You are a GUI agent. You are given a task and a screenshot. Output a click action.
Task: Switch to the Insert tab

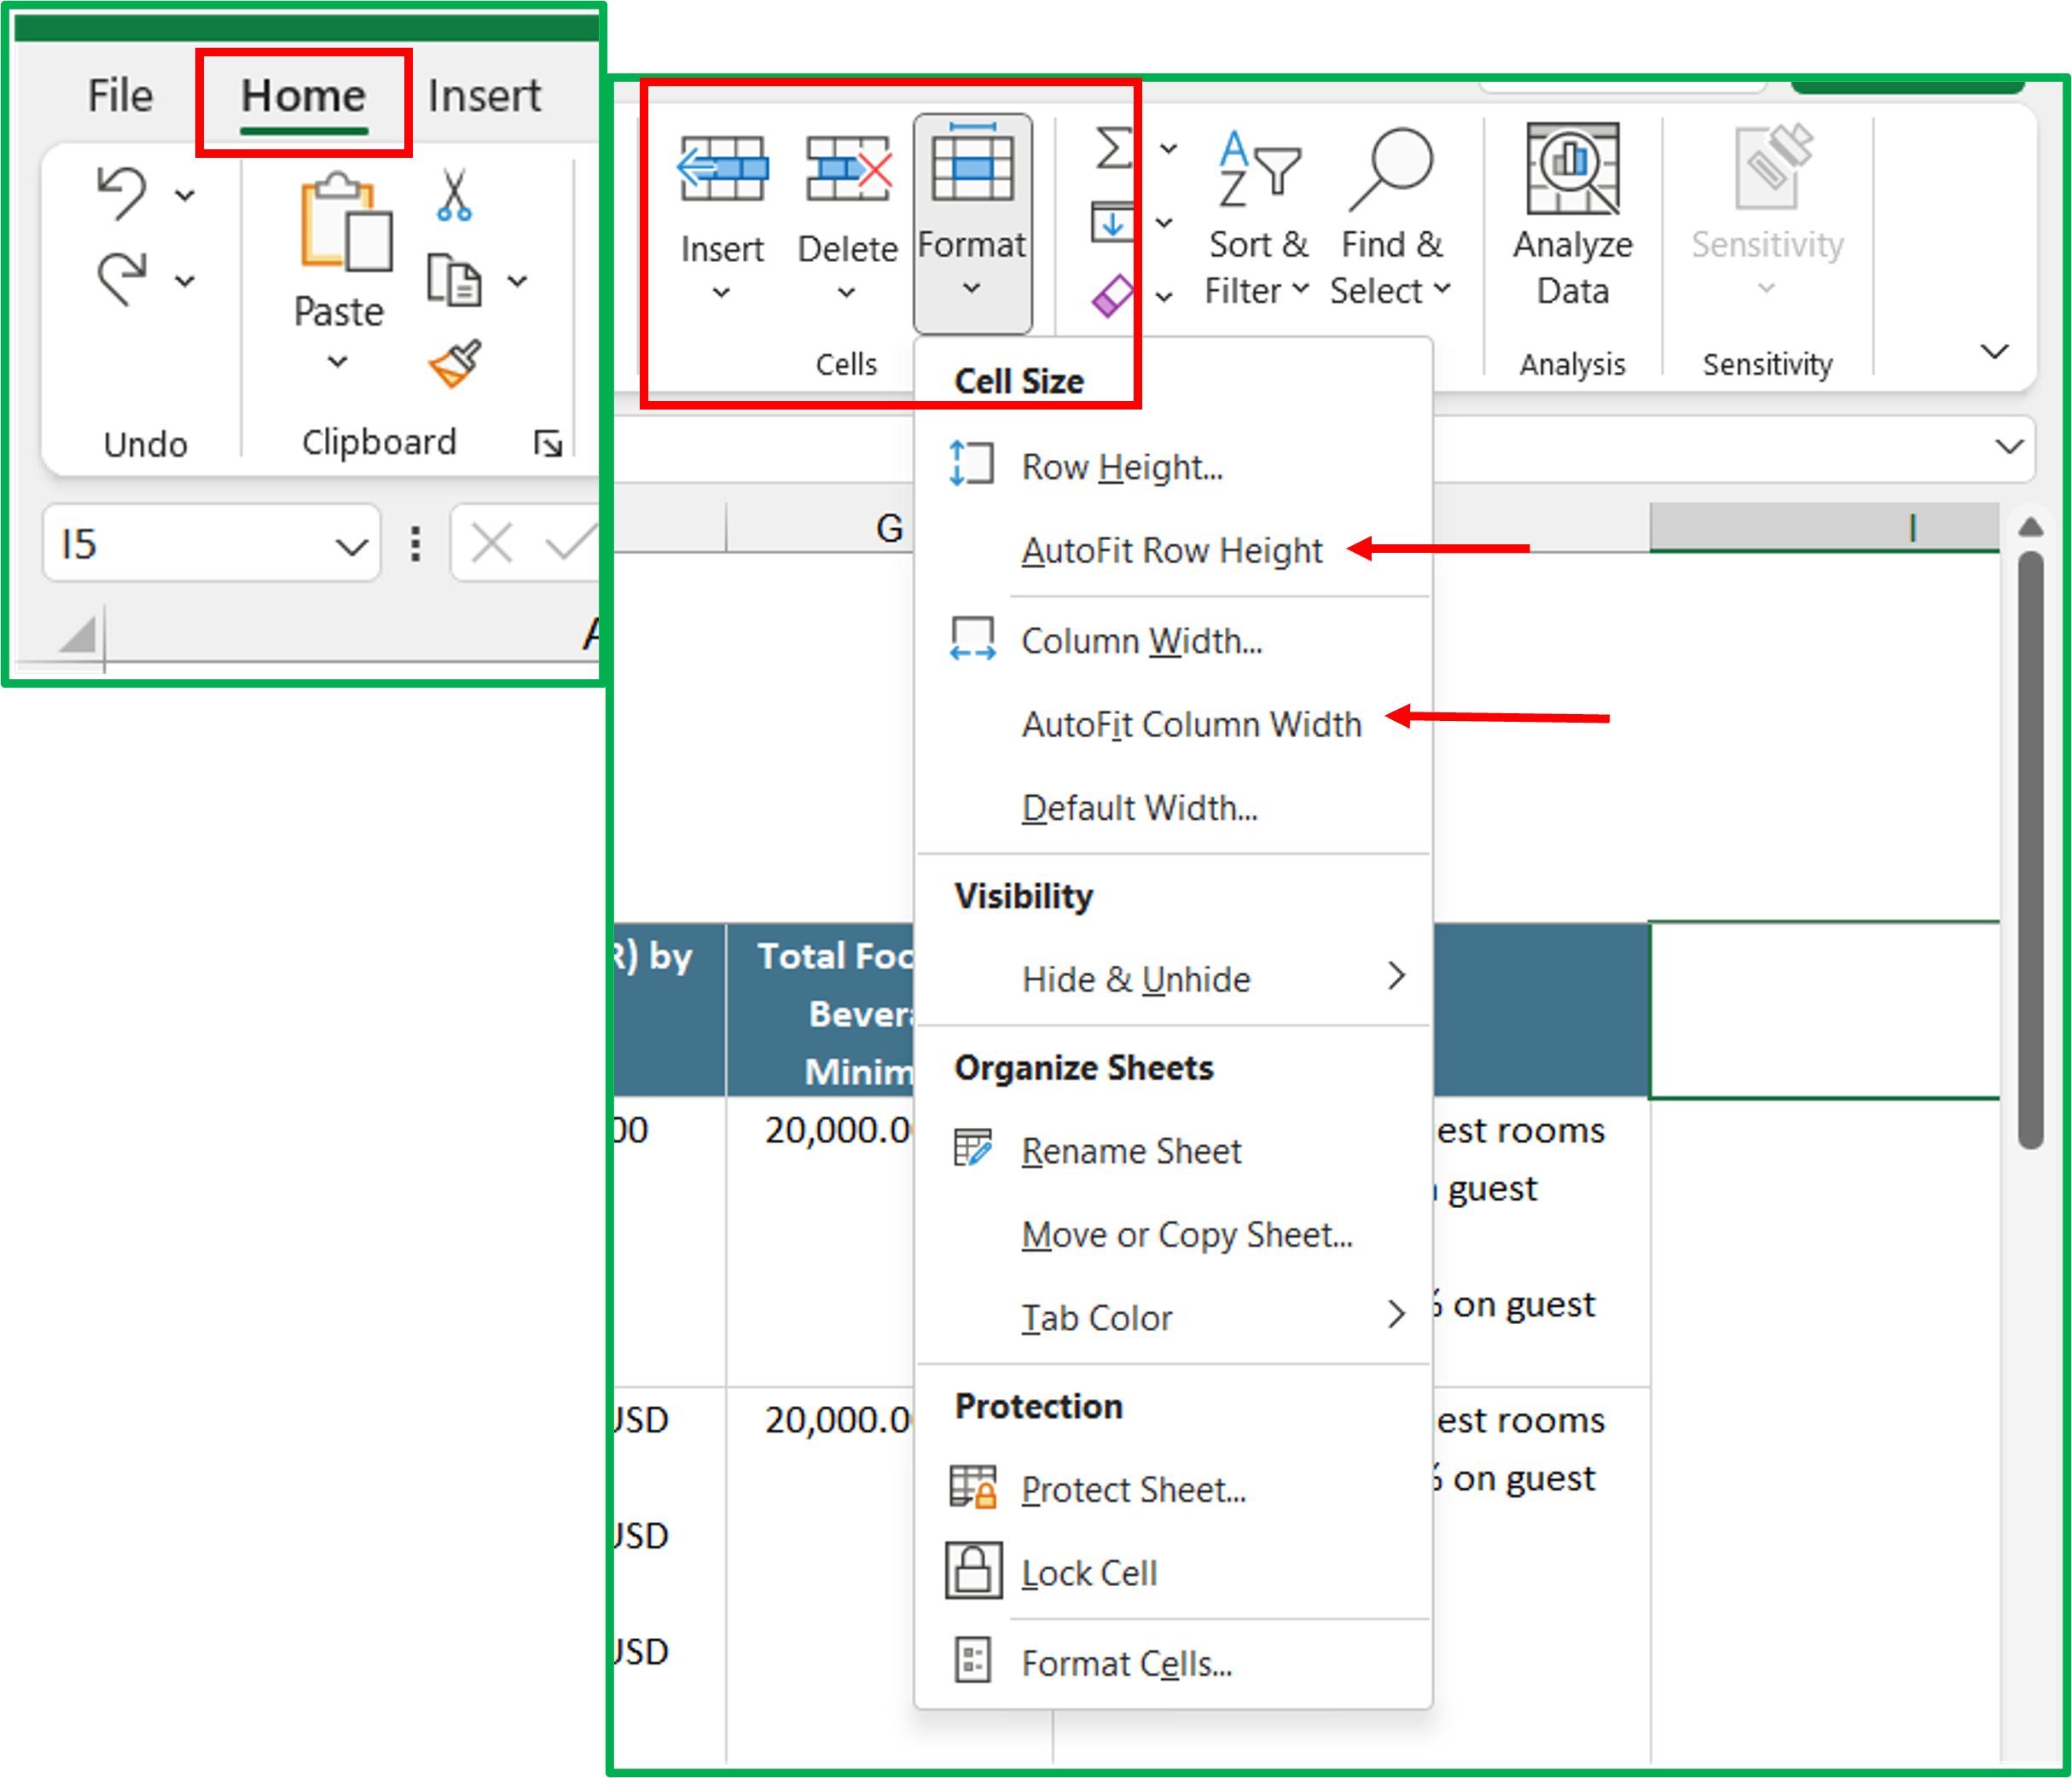coord(484,95)
